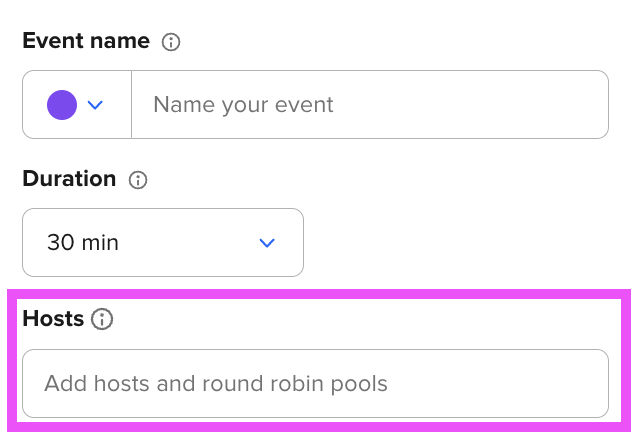Click the info icon beside Duration
This screenshot has width=640, height=436.
138,180
